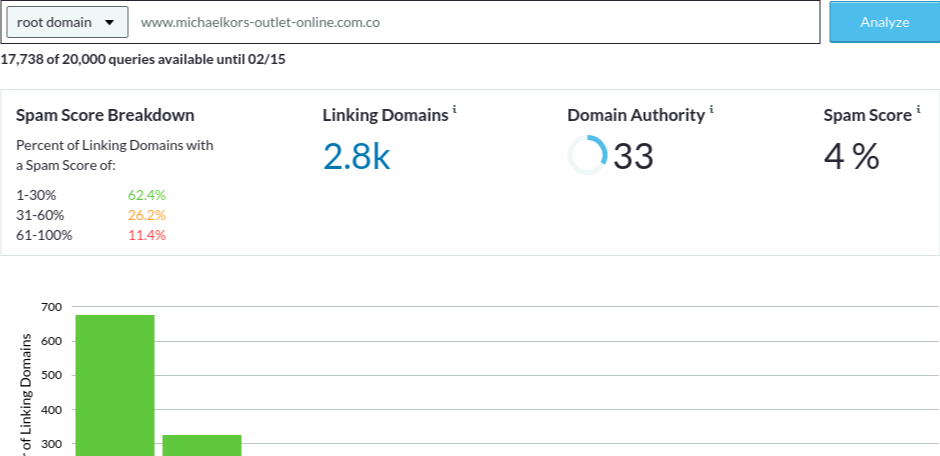The image size is (940, 456).
Task: Click the 31-60% range label
Action: [x=40, y=215]
